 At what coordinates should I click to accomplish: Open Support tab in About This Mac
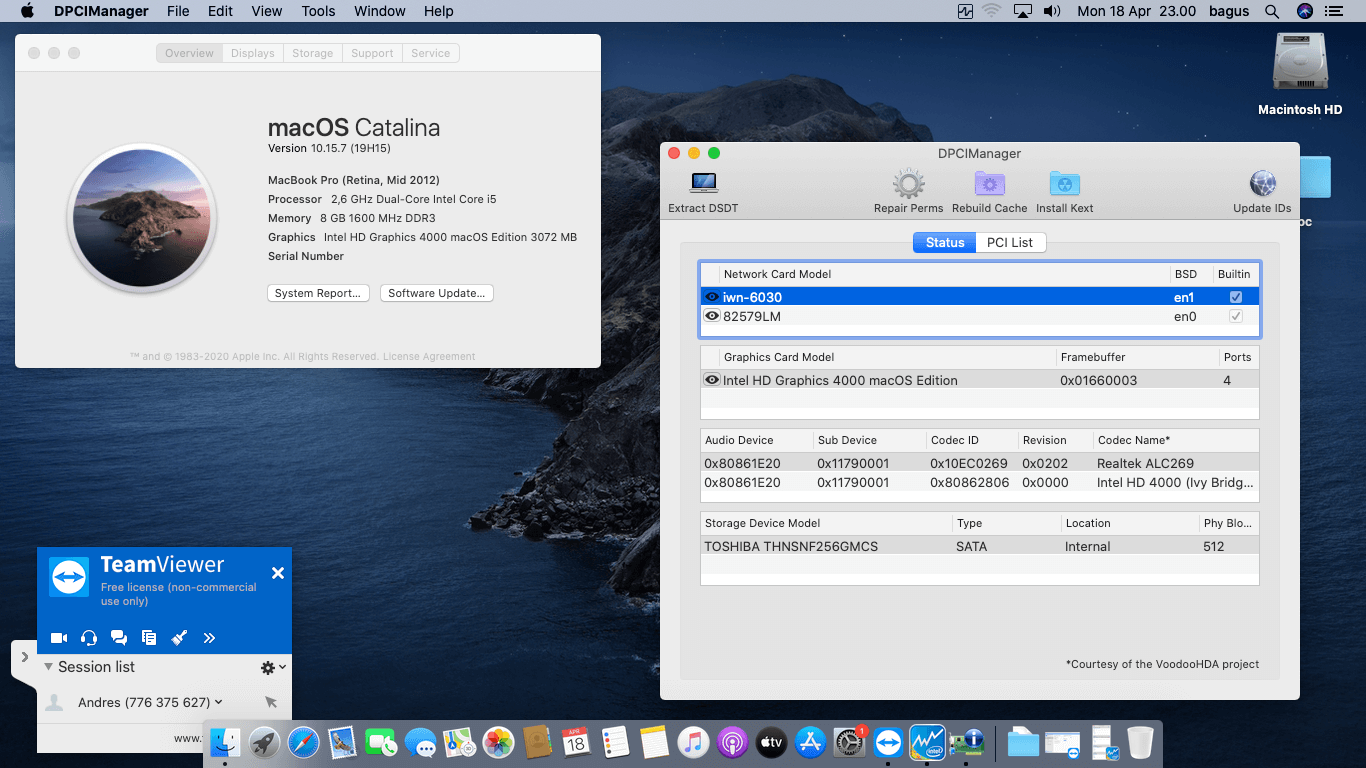click(372, 53)
